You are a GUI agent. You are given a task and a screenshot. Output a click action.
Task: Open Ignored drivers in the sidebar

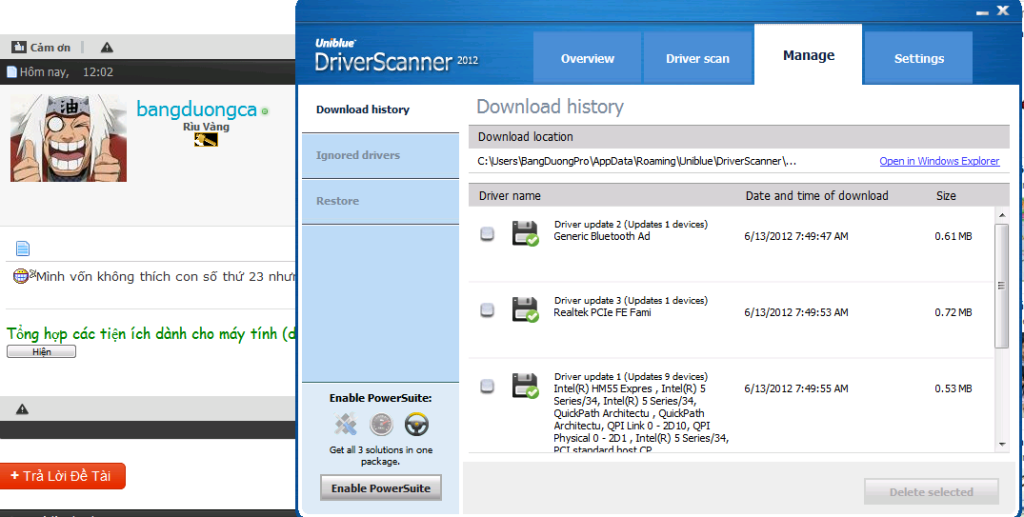358,155
